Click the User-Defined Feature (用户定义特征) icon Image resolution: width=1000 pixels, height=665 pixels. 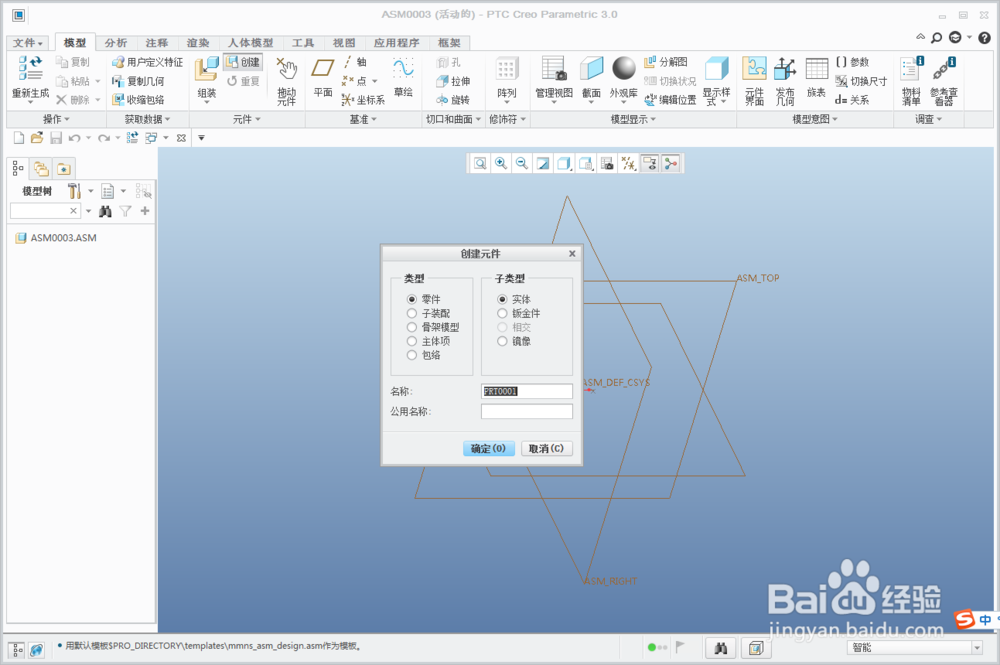(118, 62)
